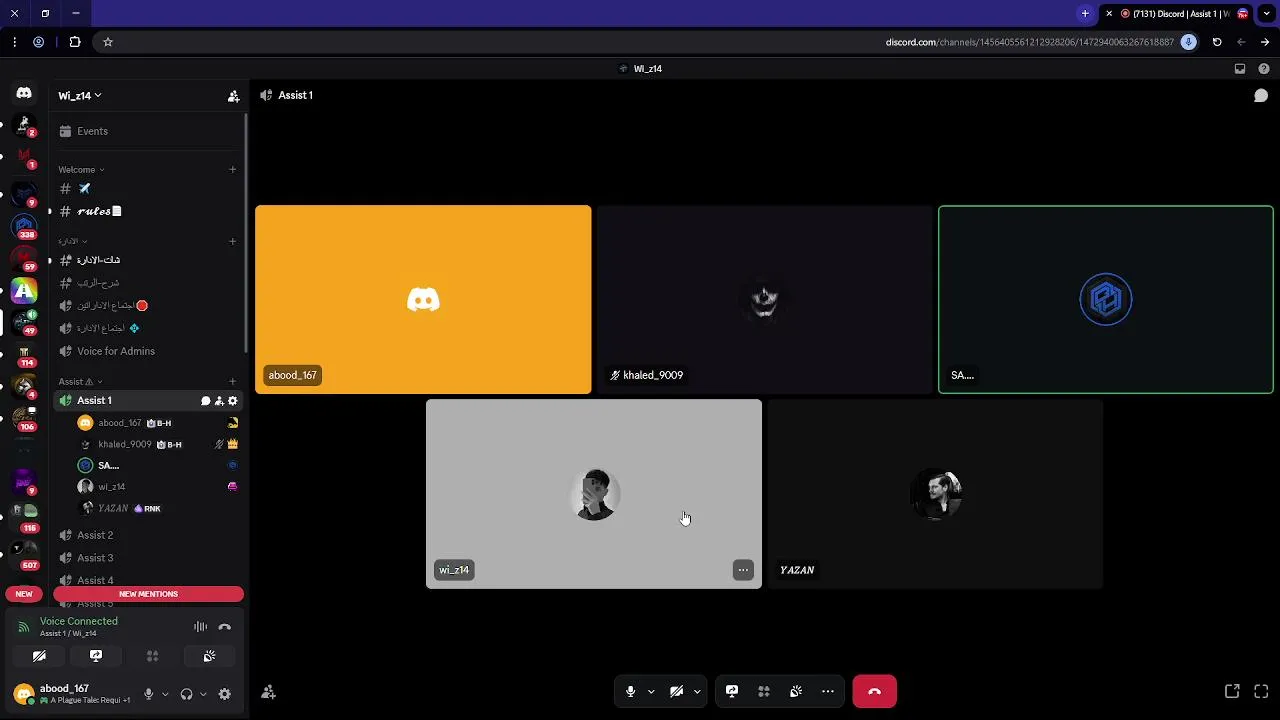Launch activities icon in voice panel
The width and height of the screenshot is (1280, 720).
[x=153, y=656]
